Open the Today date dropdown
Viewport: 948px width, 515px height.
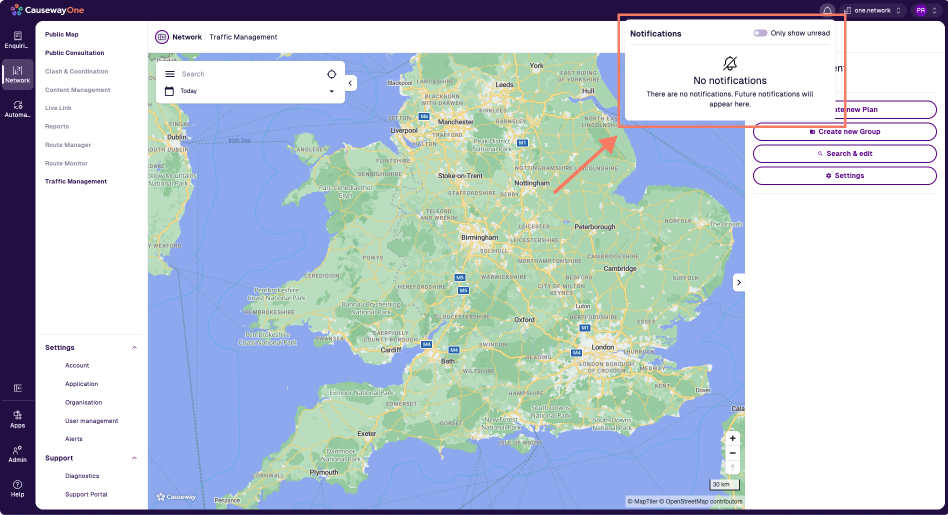331,91
